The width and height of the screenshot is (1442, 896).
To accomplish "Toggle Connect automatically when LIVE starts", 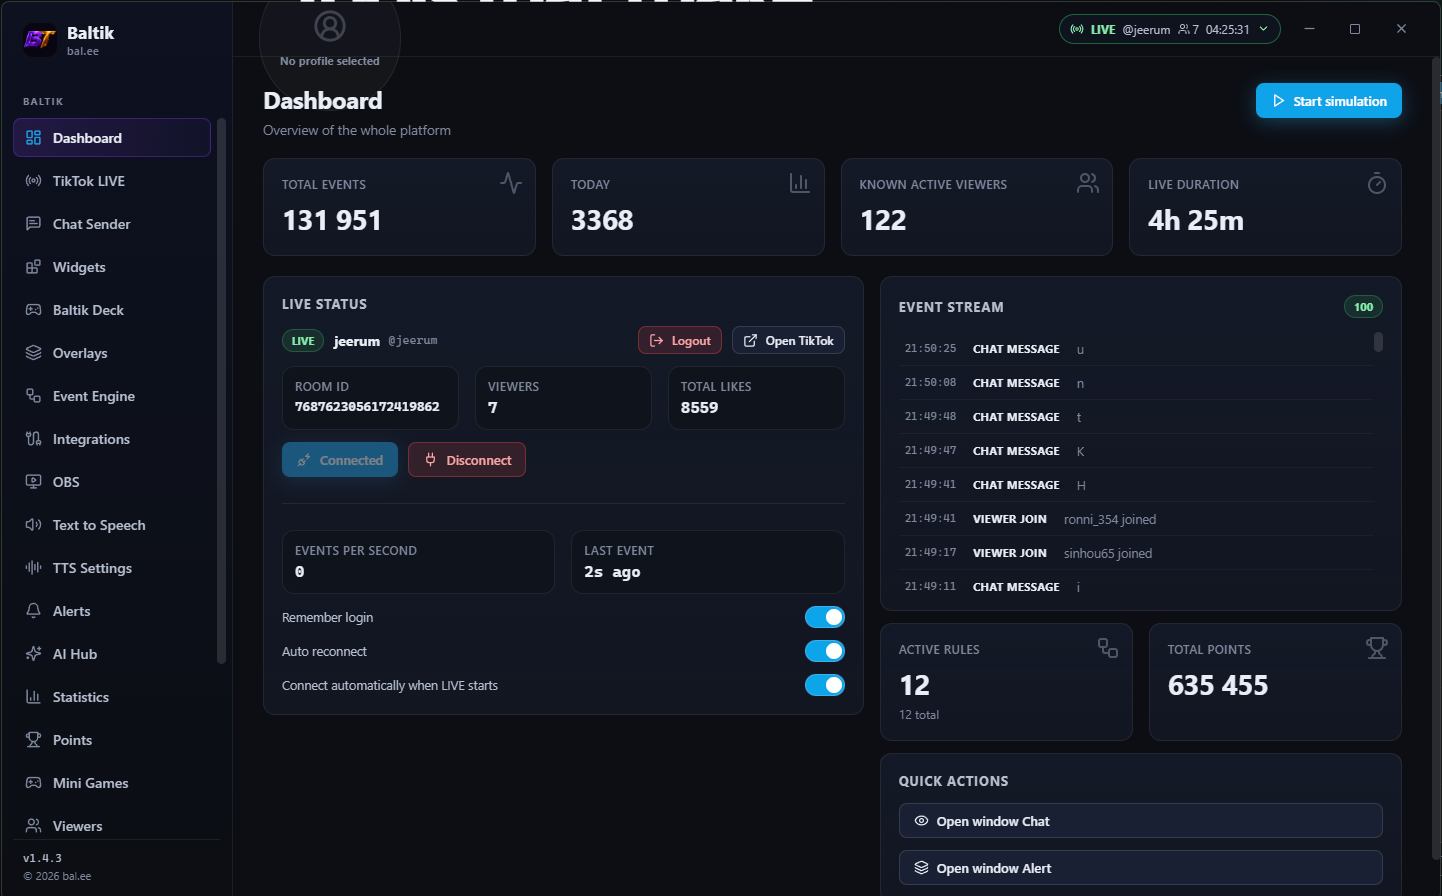I will point(825,685).
